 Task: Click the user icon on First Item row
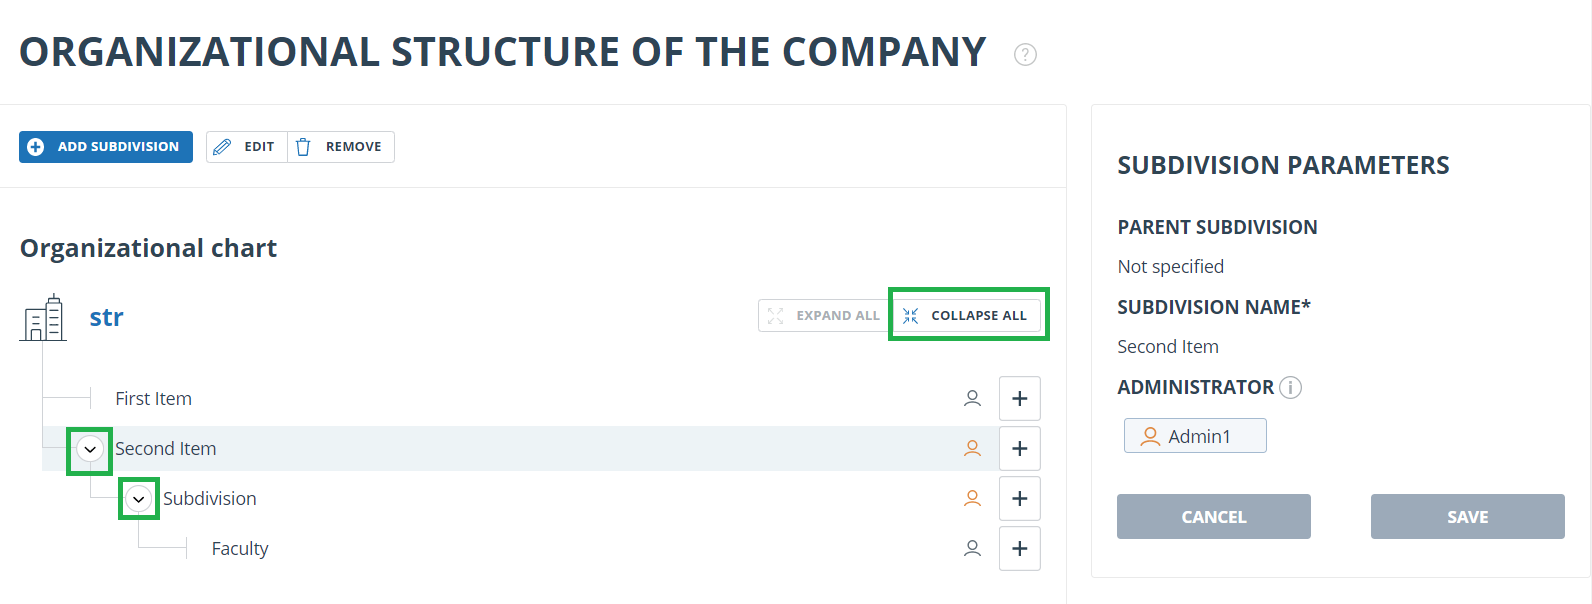pyautogui.click(x=972, y=398)
